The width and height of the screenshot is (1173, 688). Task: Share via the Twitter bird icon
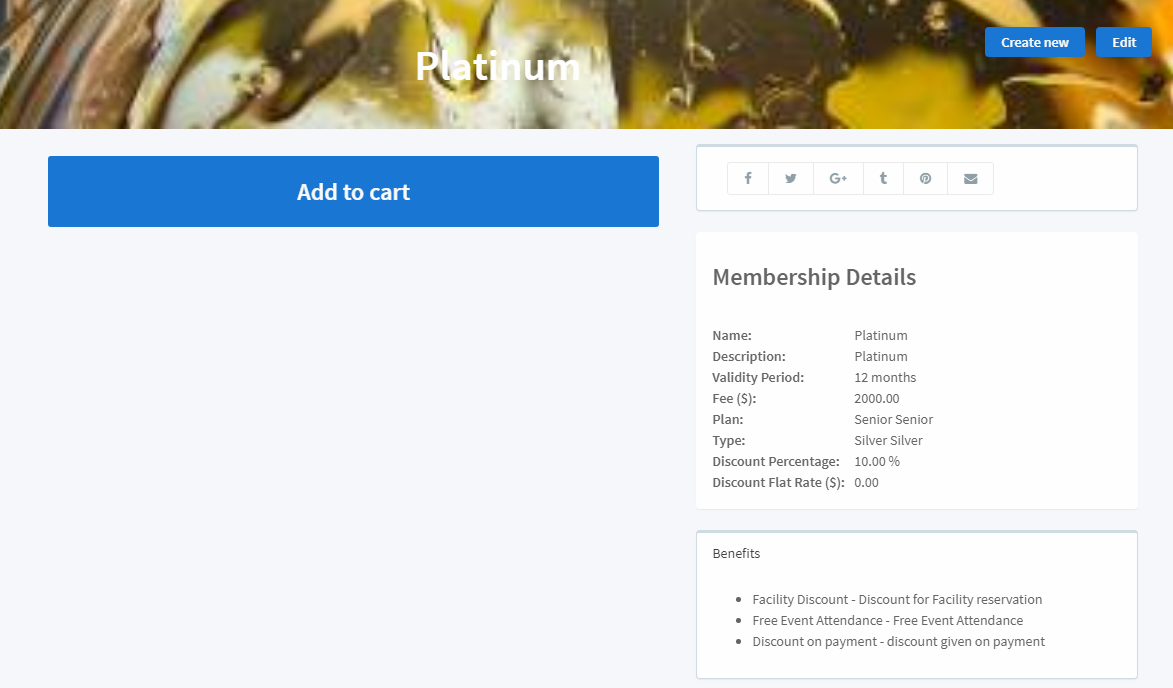(791, 179)
